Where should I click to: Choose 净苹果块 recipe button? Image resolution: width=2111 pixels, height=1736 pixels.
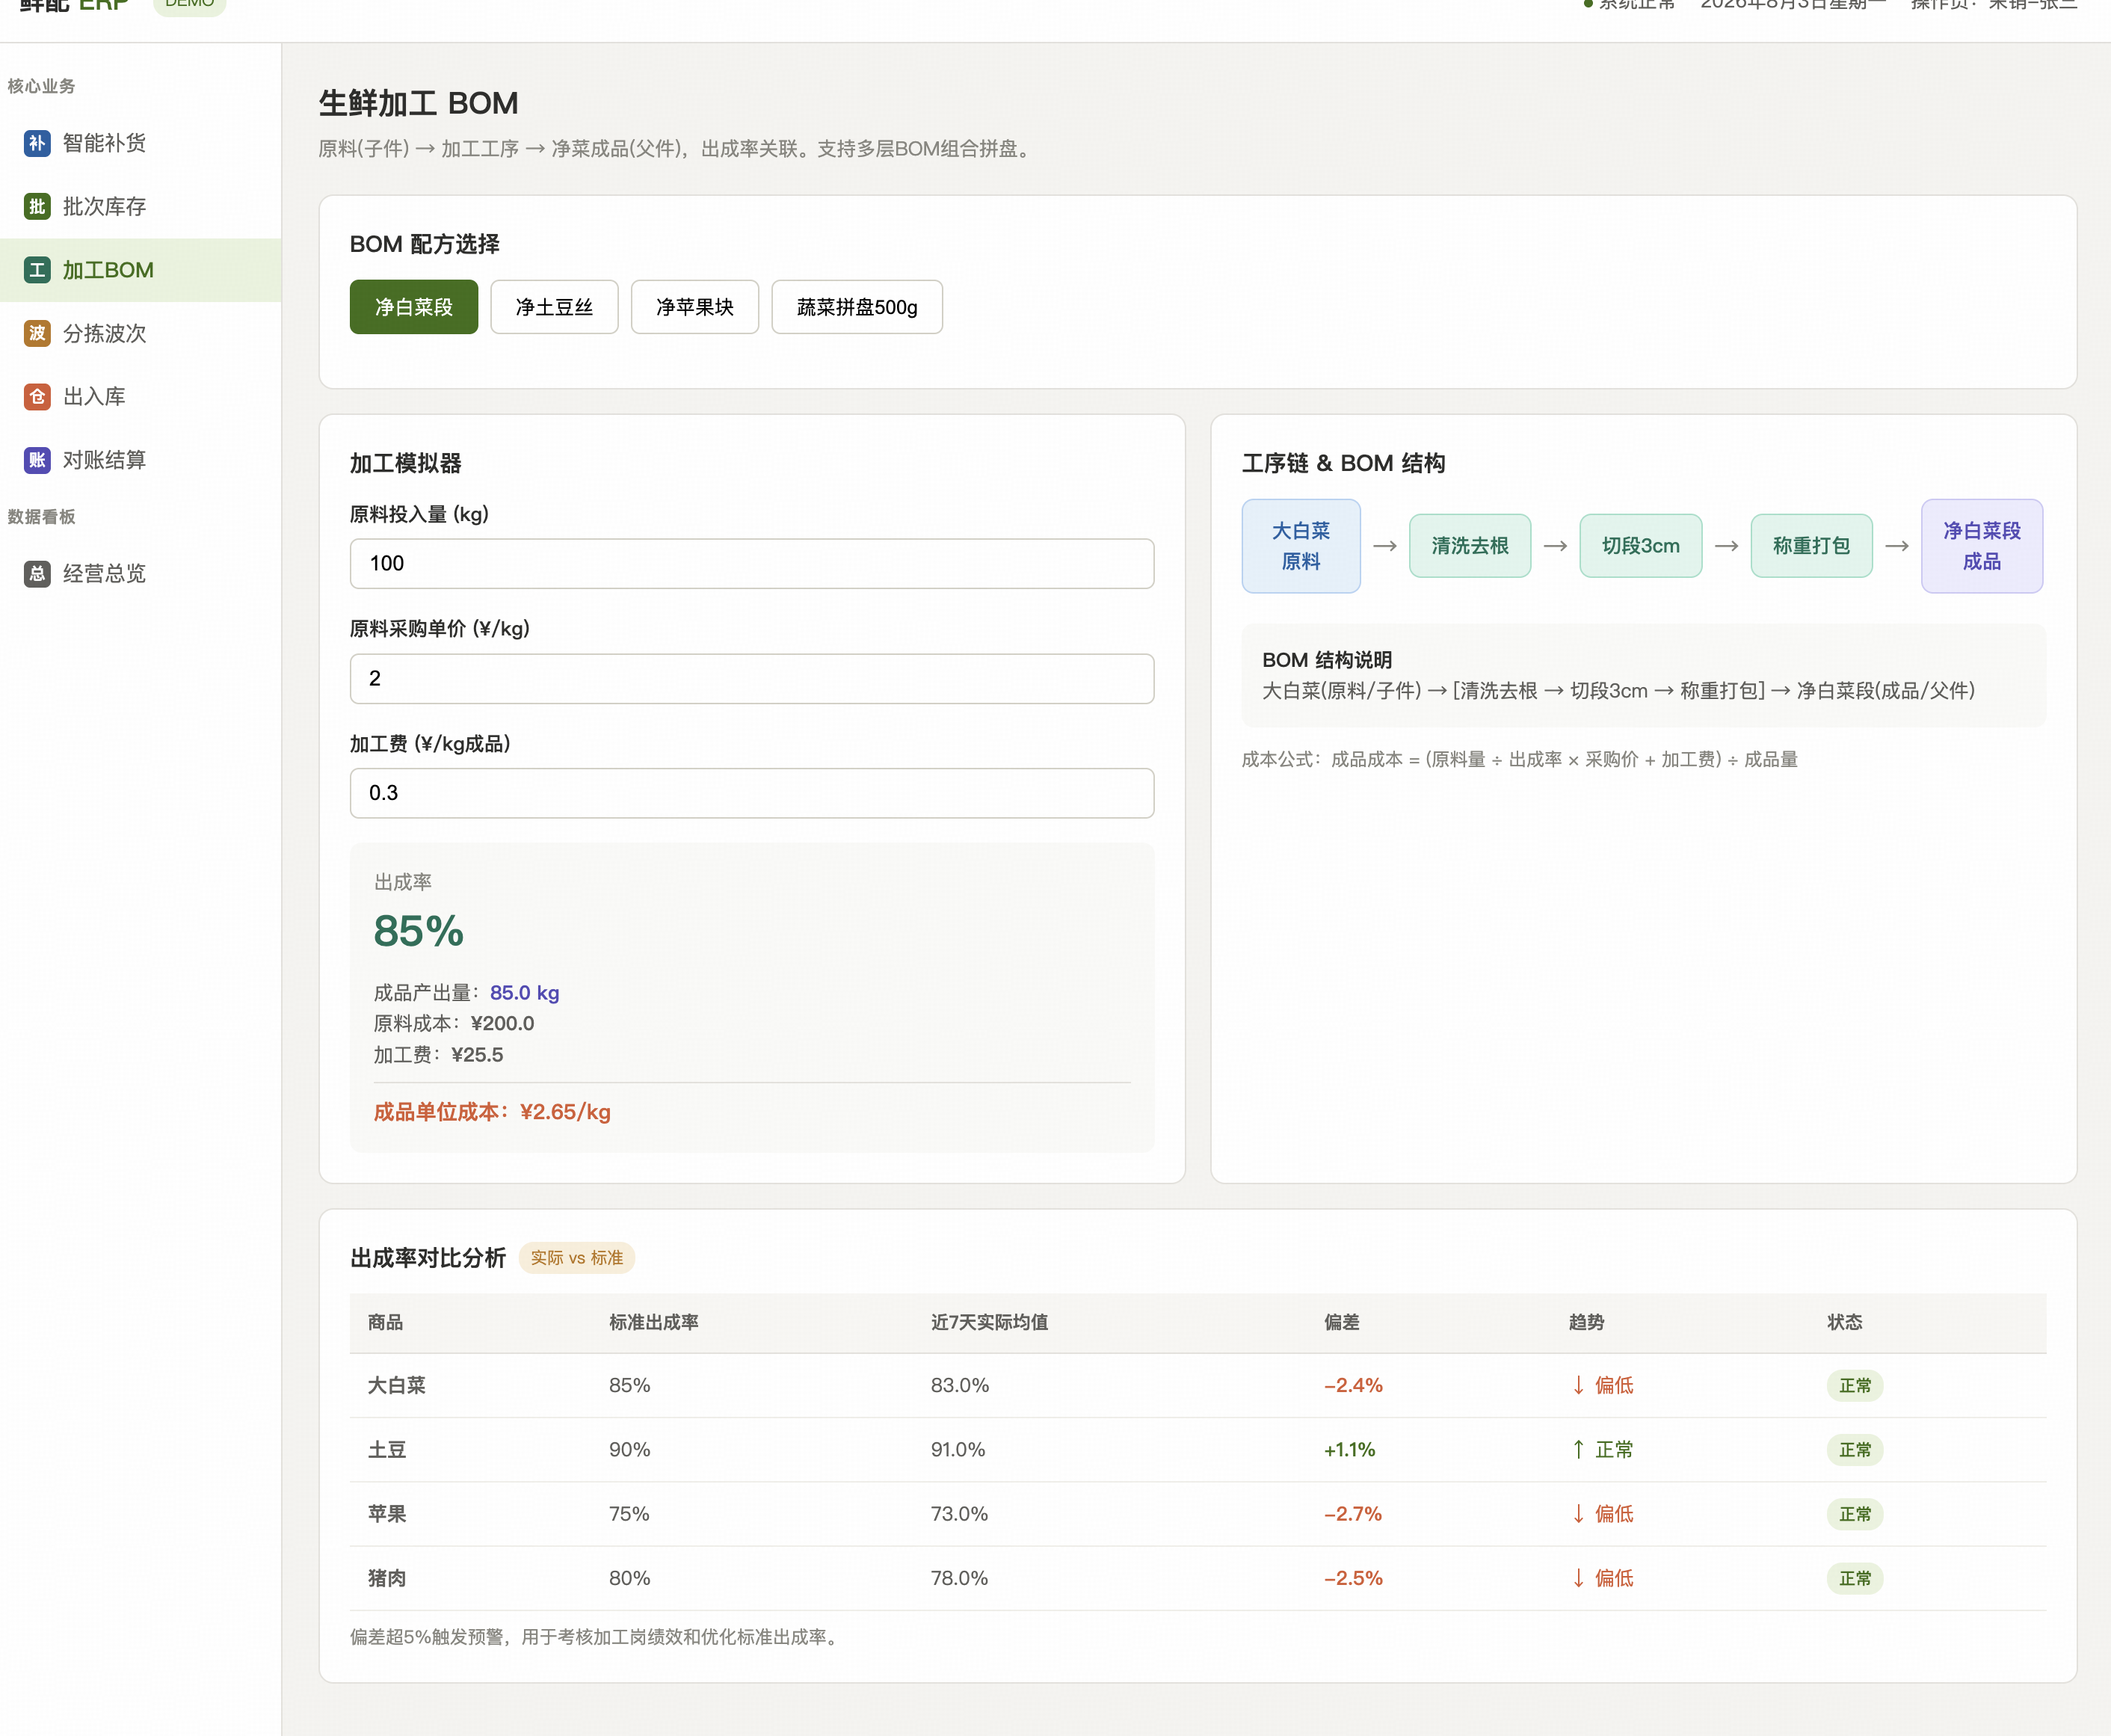tap(695, 307)
